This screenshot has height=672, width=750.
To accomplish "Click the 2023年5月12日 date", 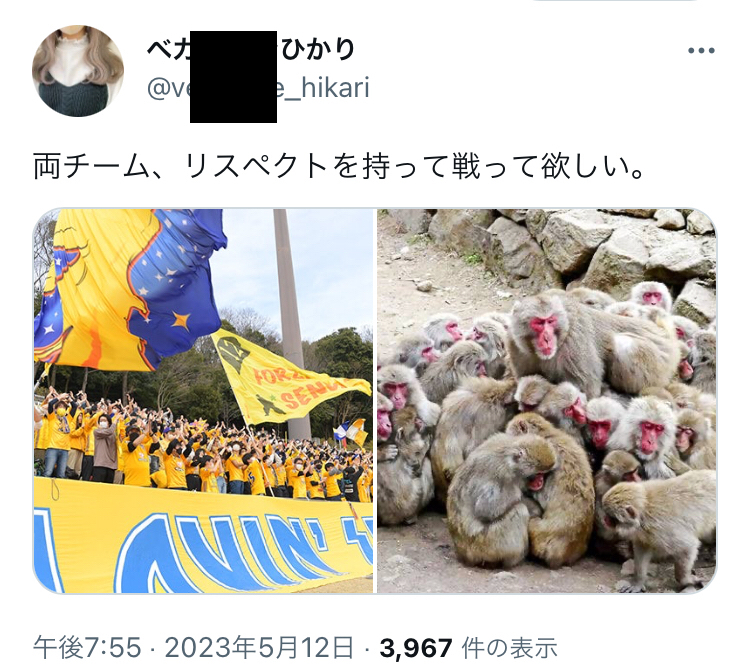I will (x=259, y=648).
